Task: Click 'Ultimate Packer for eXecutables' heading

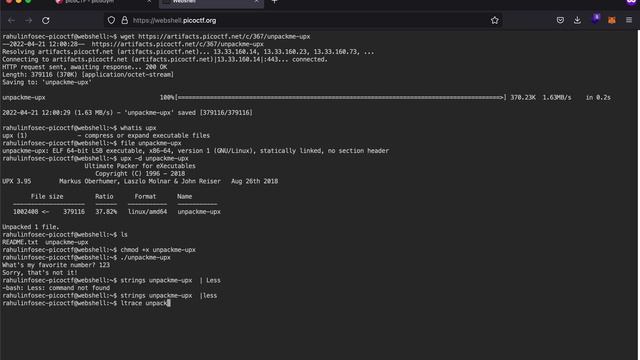Action: (x=140, y=166)
